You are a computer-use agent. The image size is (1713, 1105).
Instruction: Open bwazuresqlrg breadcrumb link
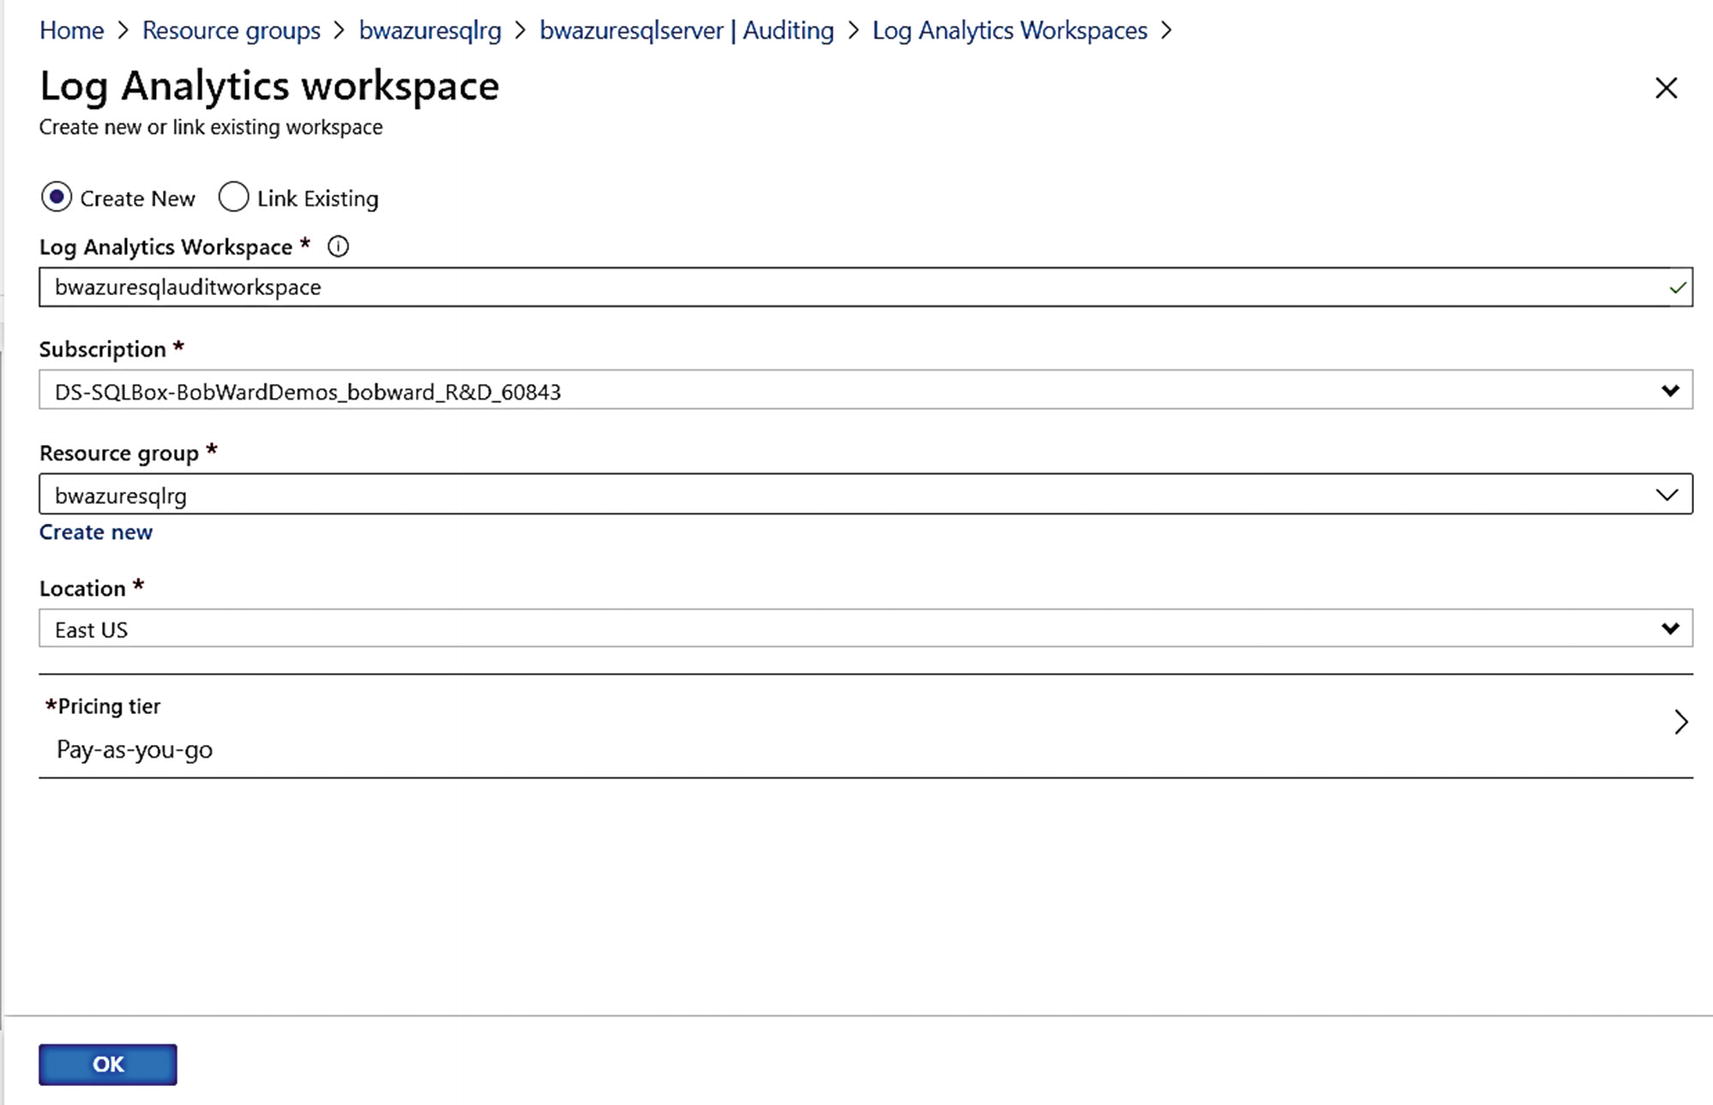(430, 31)
